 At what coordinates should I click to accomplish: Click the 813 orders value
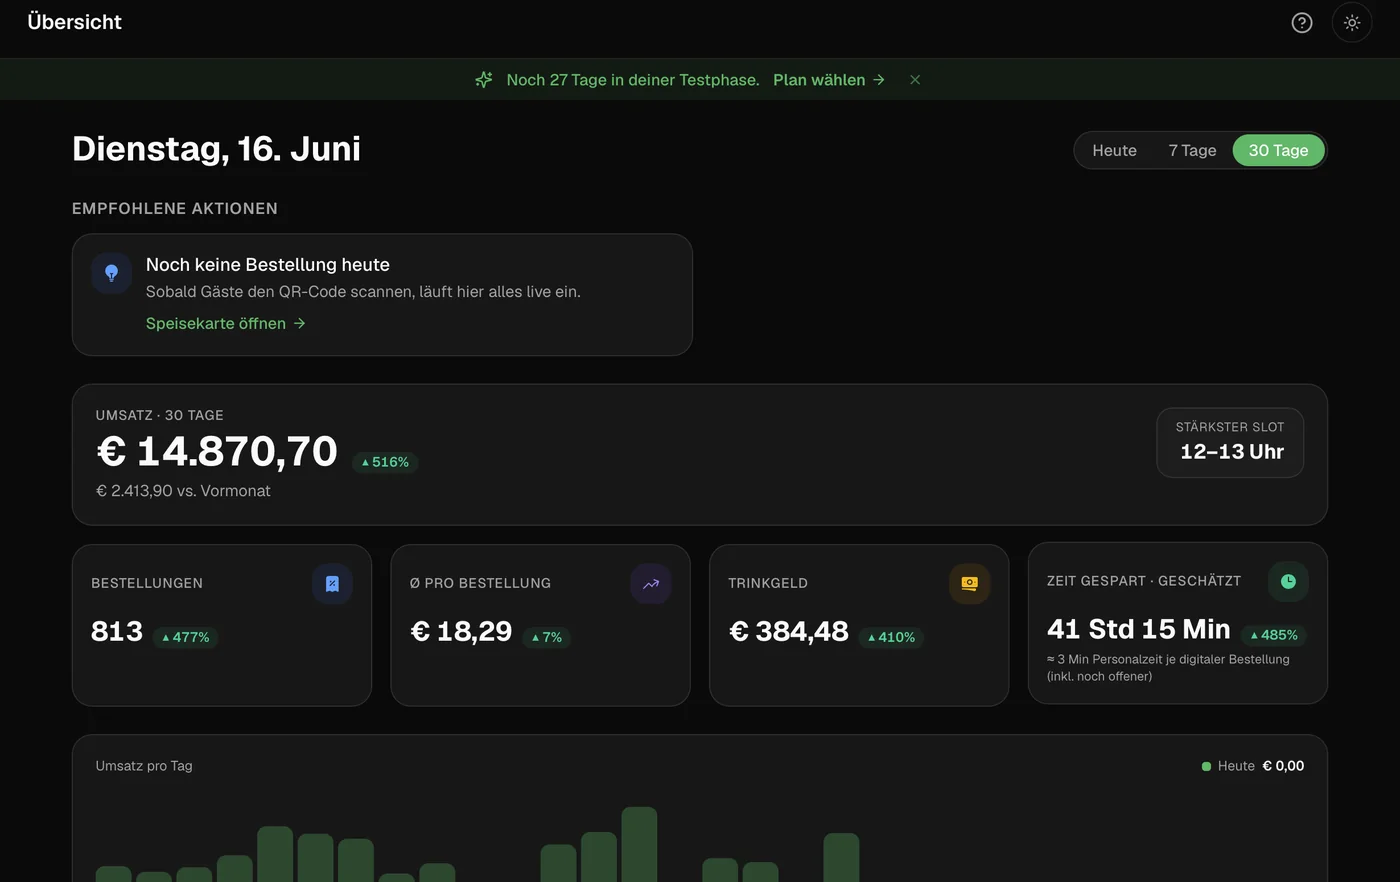click(x=117, y=632)
